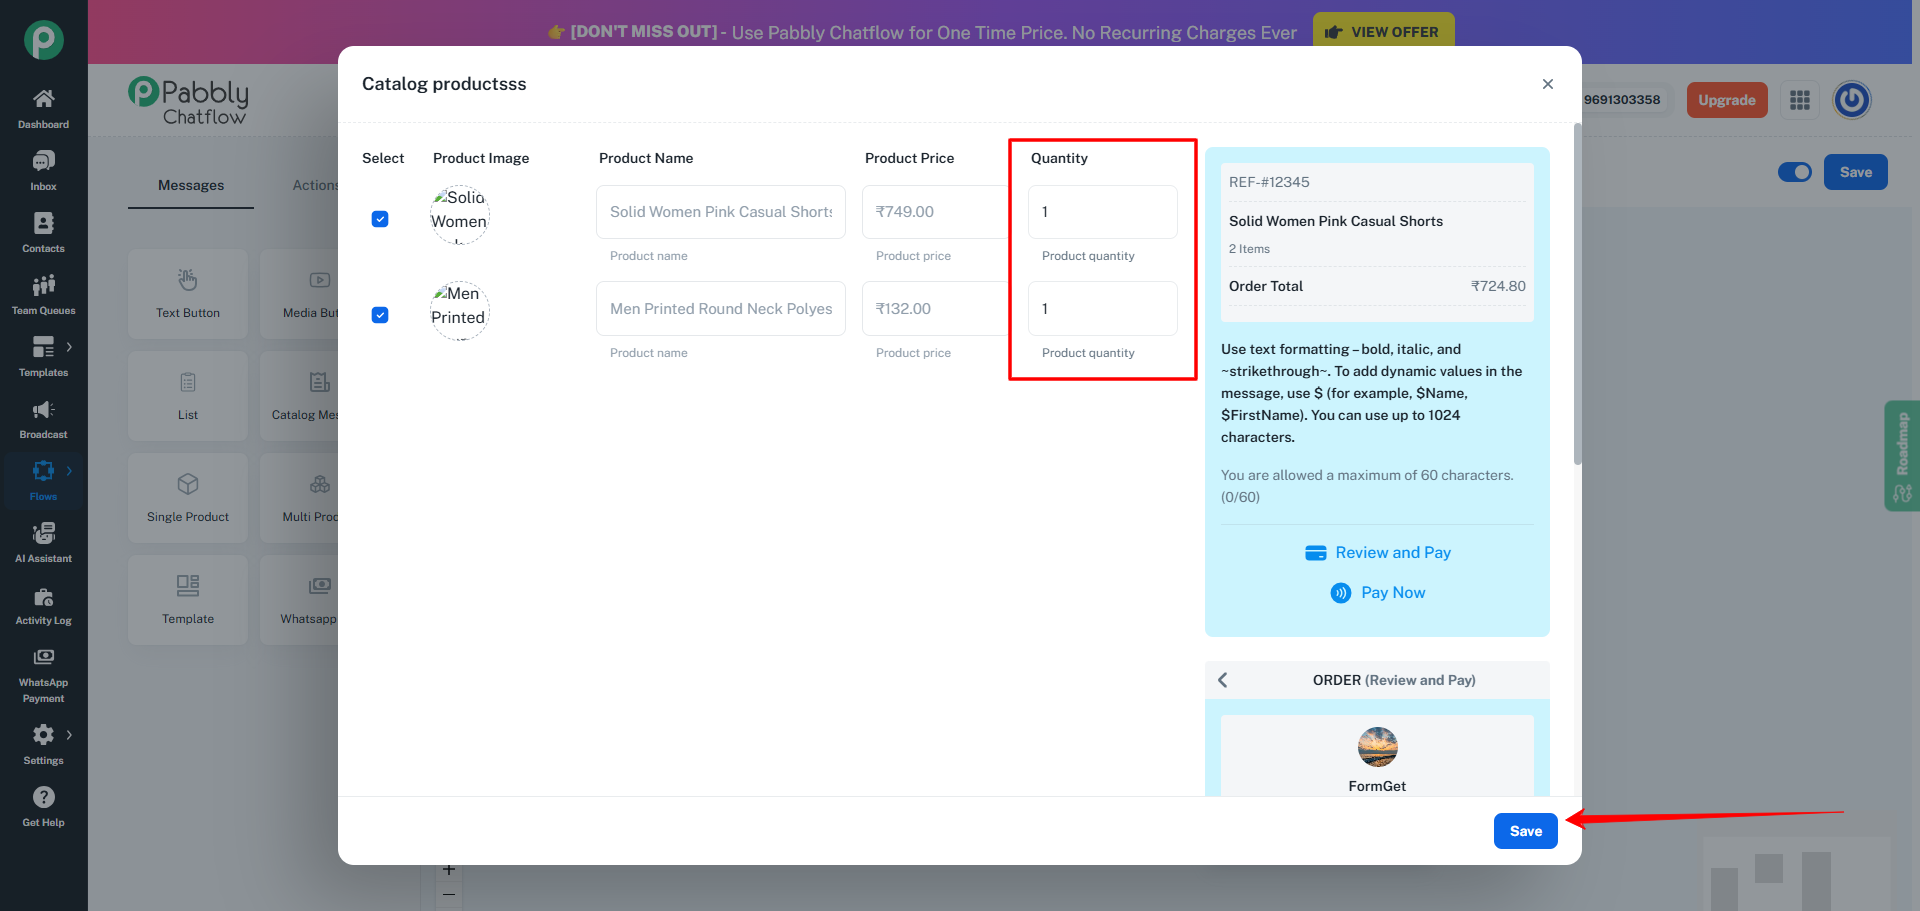1920x911 pixels.
Task: Toggle the flow switch beside Save
Action: [x=1795, y=172]
